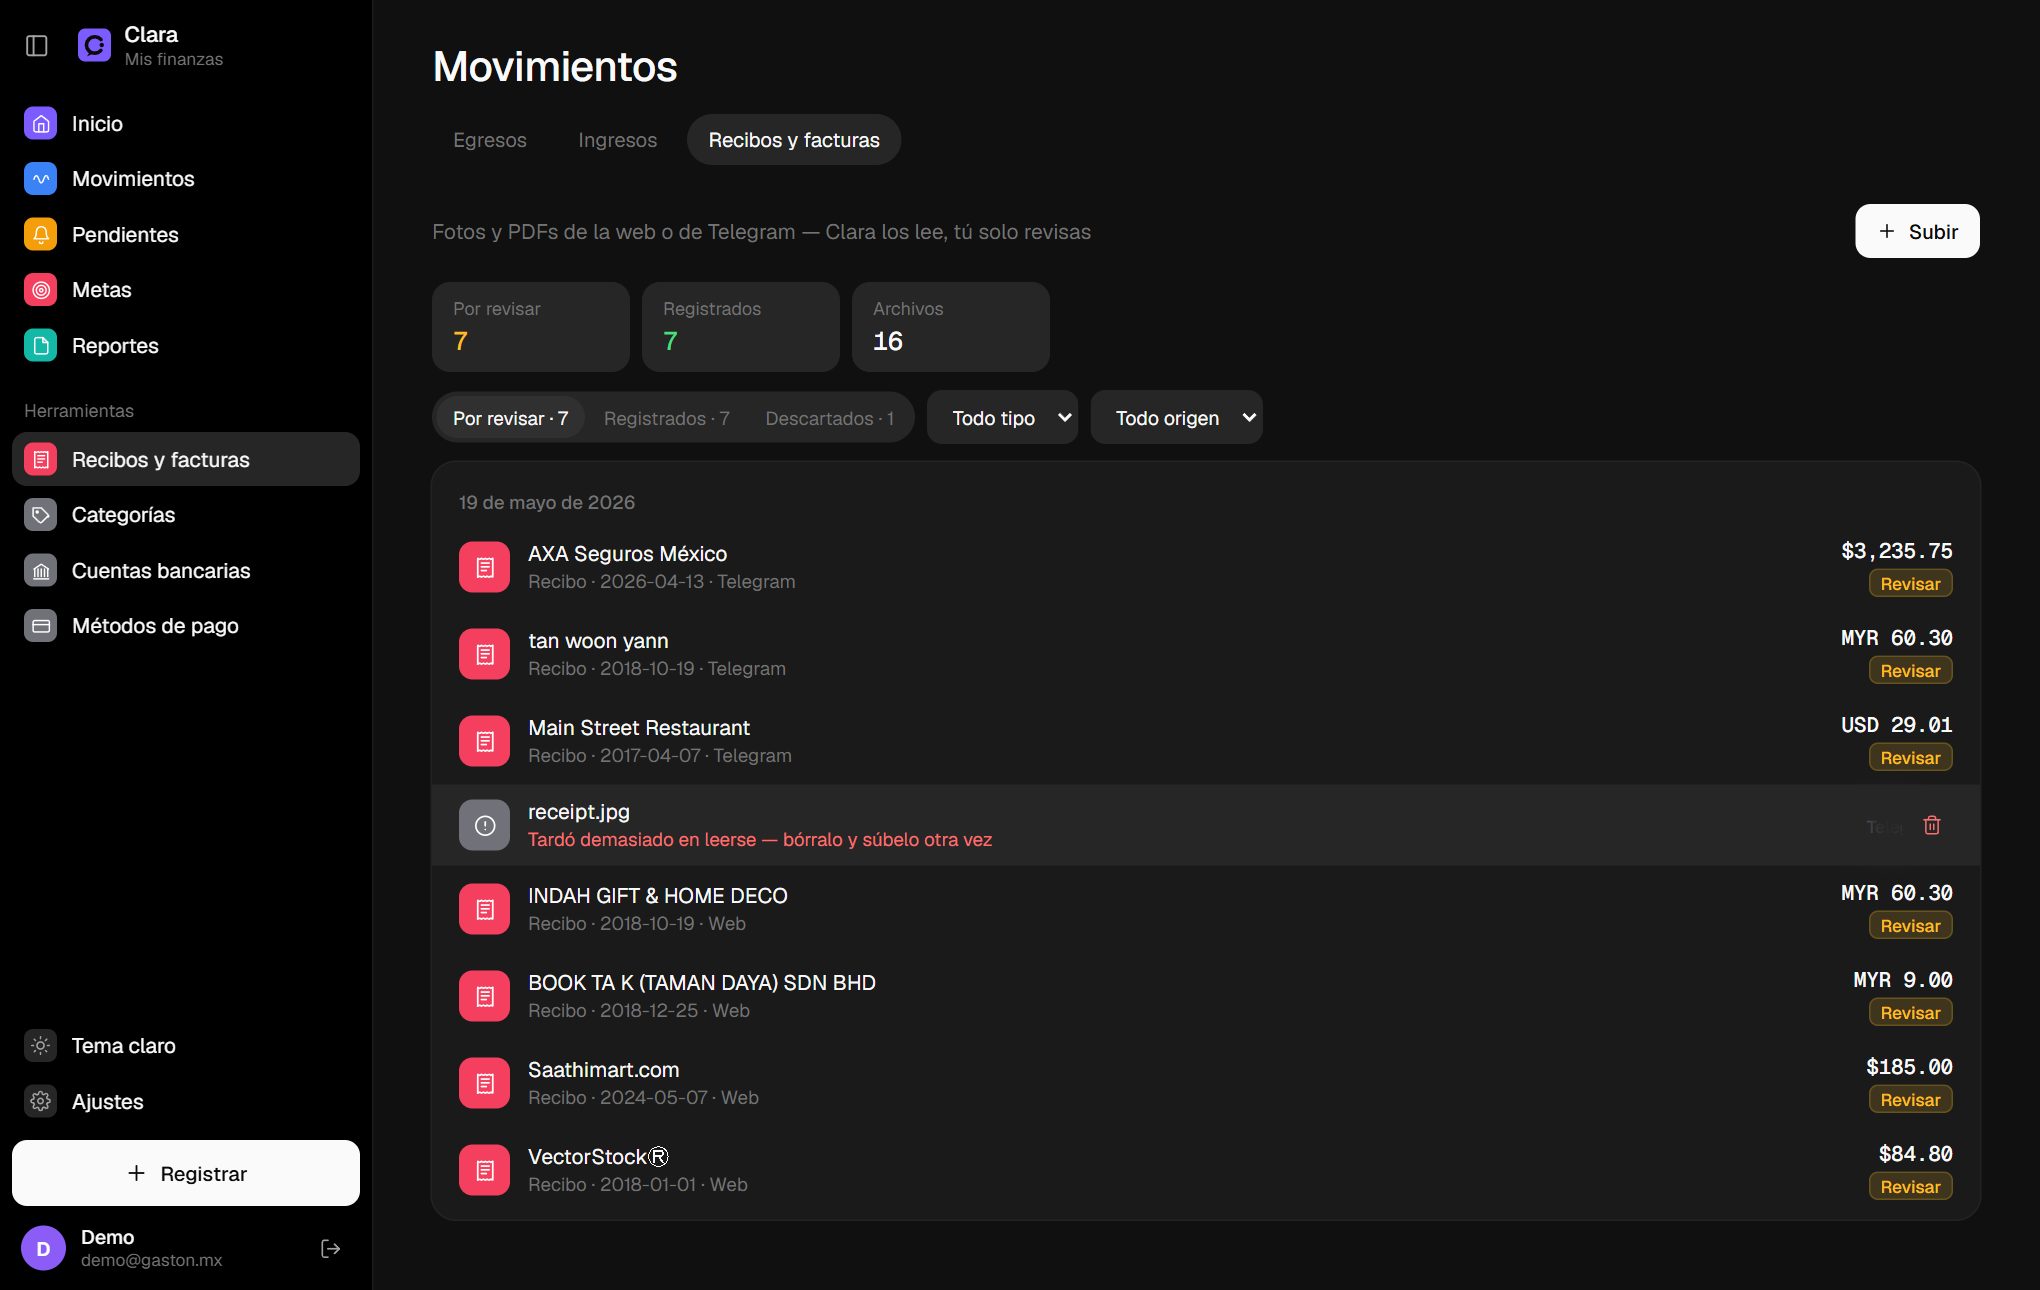Collapse the sidebar panel icon
Viewport: 2040px width, 1290px height.
click(37, 46)
